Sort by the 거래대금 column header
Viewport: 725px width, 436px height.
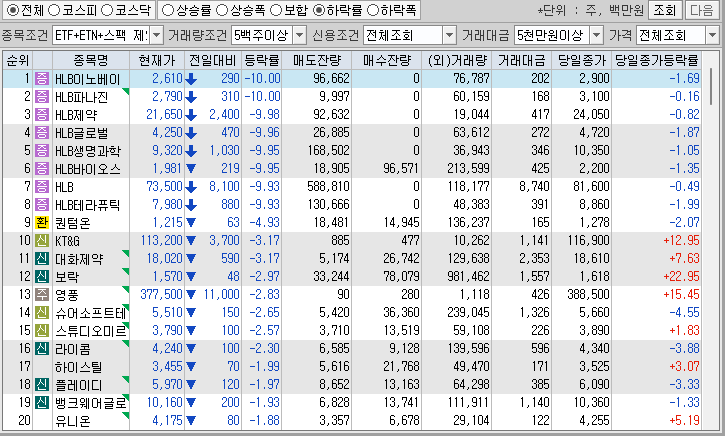pyautogui.click(x=522, y=60)
